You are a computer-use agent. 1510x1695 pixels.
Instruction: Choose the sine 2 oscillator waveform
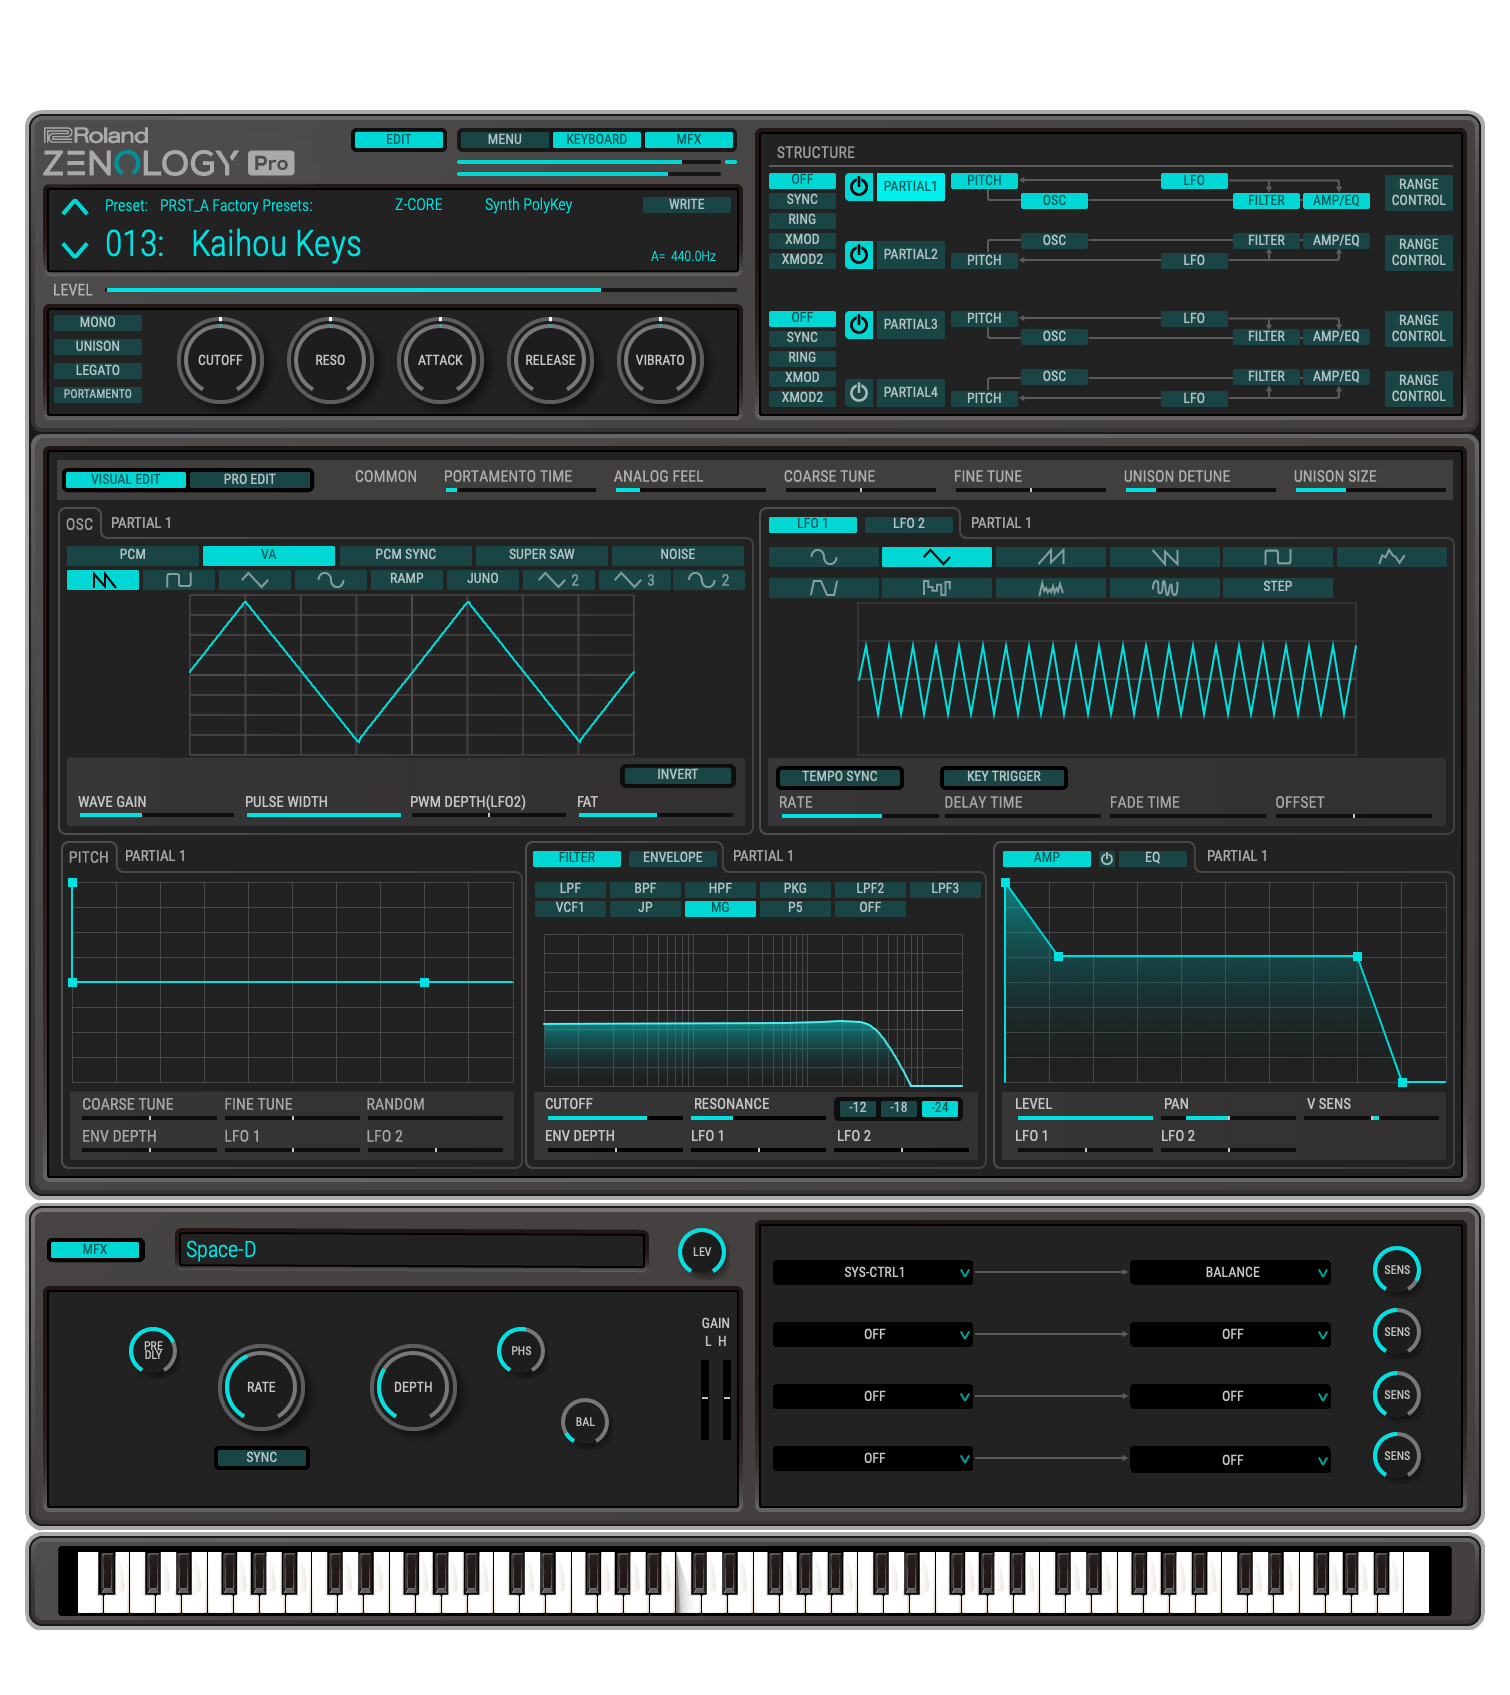pyautogui.click(x=709, y=580)
